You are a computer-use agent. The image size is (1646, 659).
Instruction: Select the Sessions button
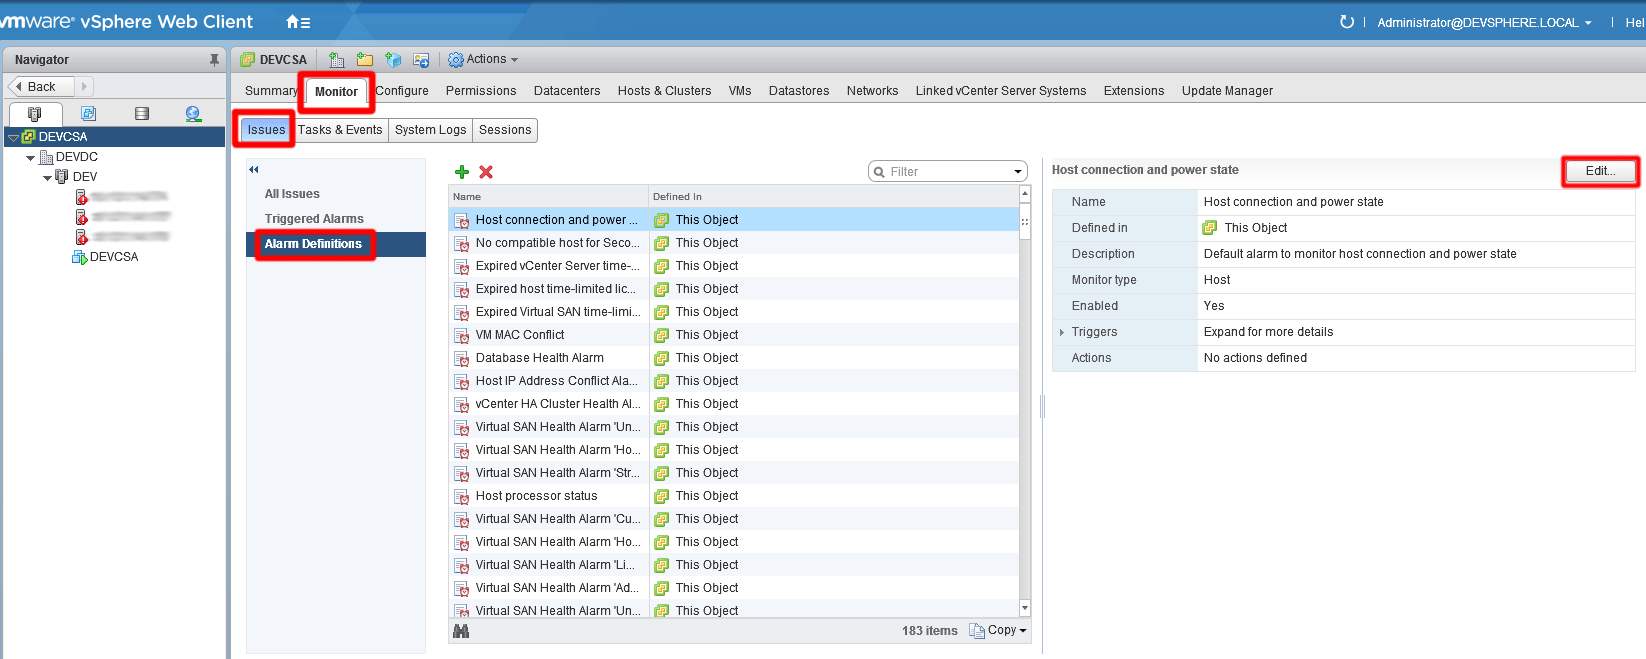(505, 130)
